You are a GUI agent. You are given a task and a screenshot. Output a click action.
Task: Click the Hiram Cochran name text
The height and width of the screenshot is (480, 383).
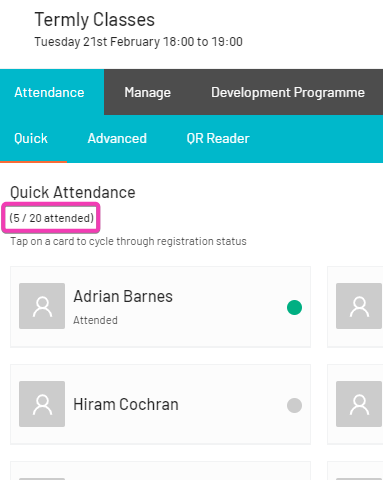pos(126,404)
